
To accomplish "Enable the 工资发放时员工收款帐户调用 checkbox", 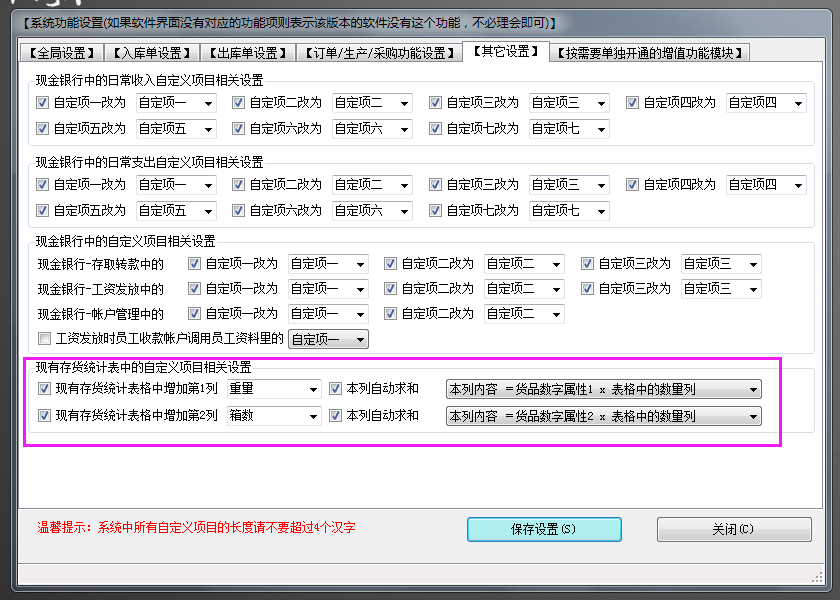I will tap(44, 339).
